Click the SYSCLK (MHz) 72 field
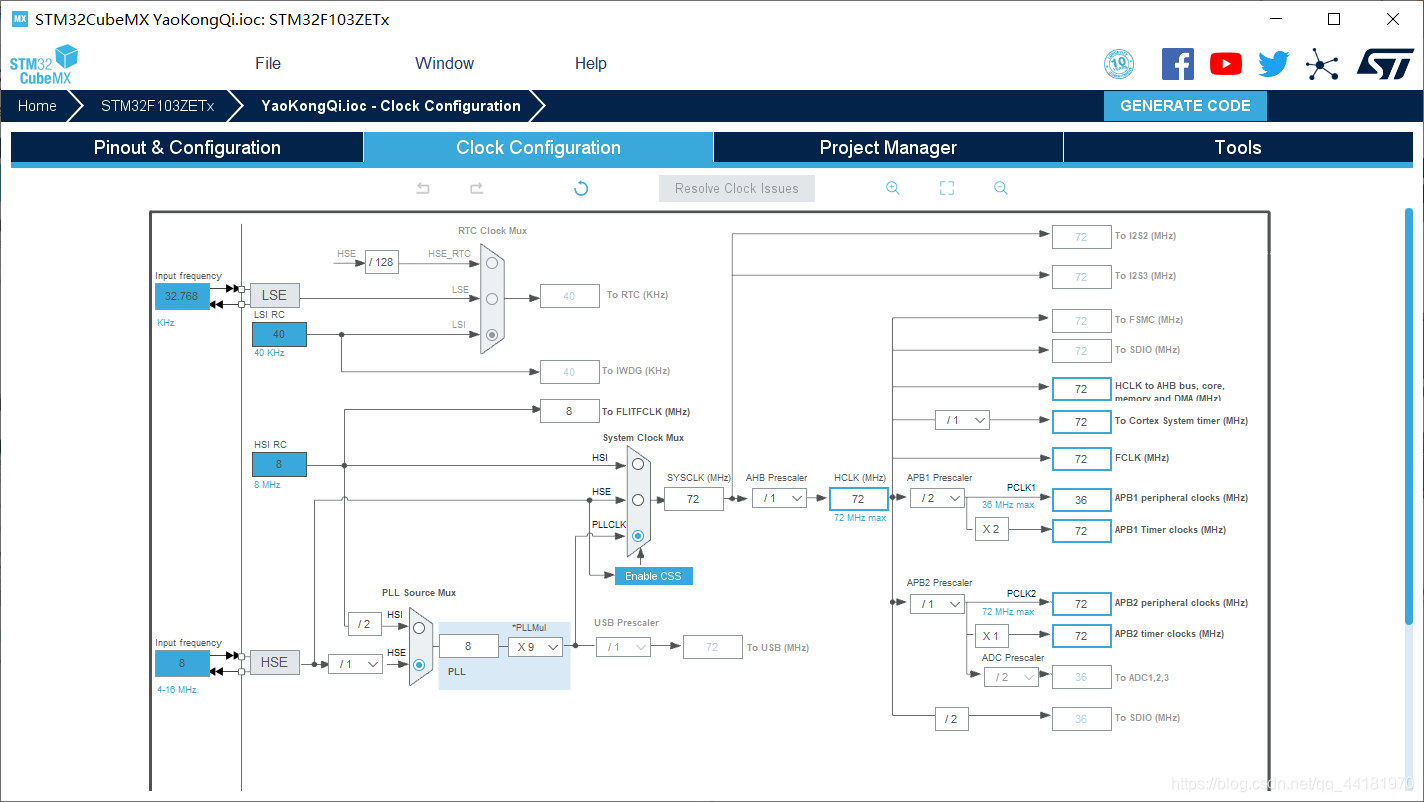Image resolution: width=1424 pixels, height=802 pixels. click(x=693, y=498)
